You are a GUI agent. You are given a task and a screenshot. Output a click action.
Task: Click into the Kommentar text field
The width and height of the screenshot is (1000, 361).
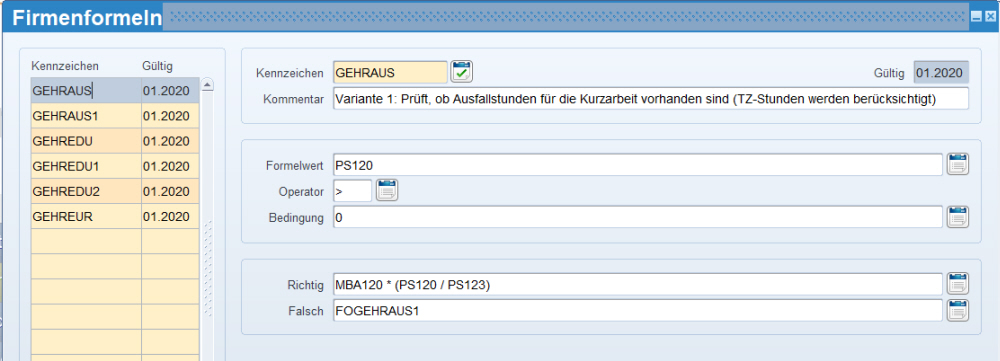pos(651,99)
